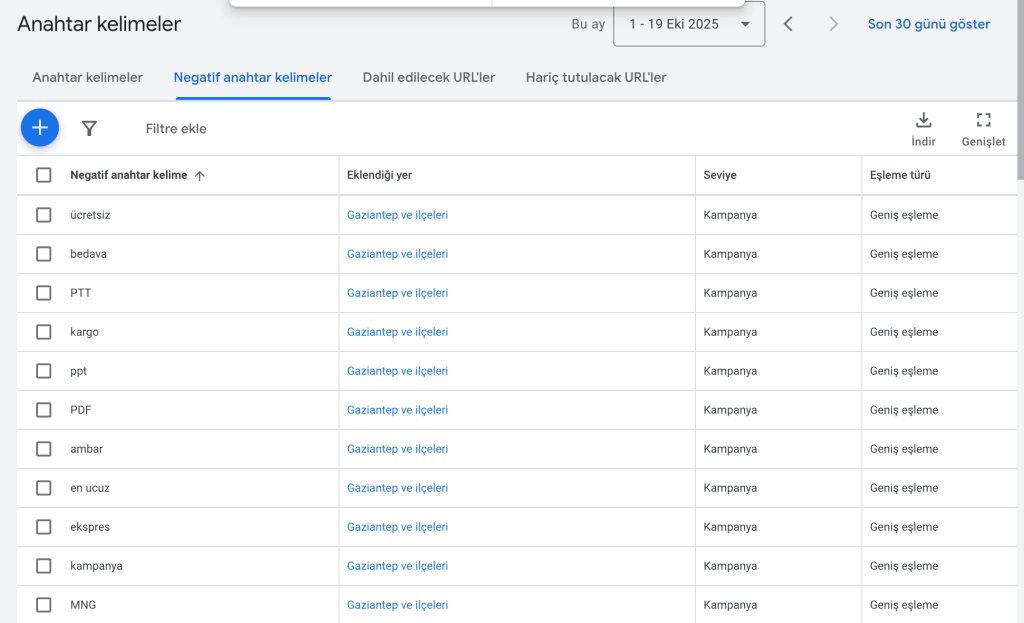Select the checkbox next to kargo

pyautogui.click(x=44, y=332)
